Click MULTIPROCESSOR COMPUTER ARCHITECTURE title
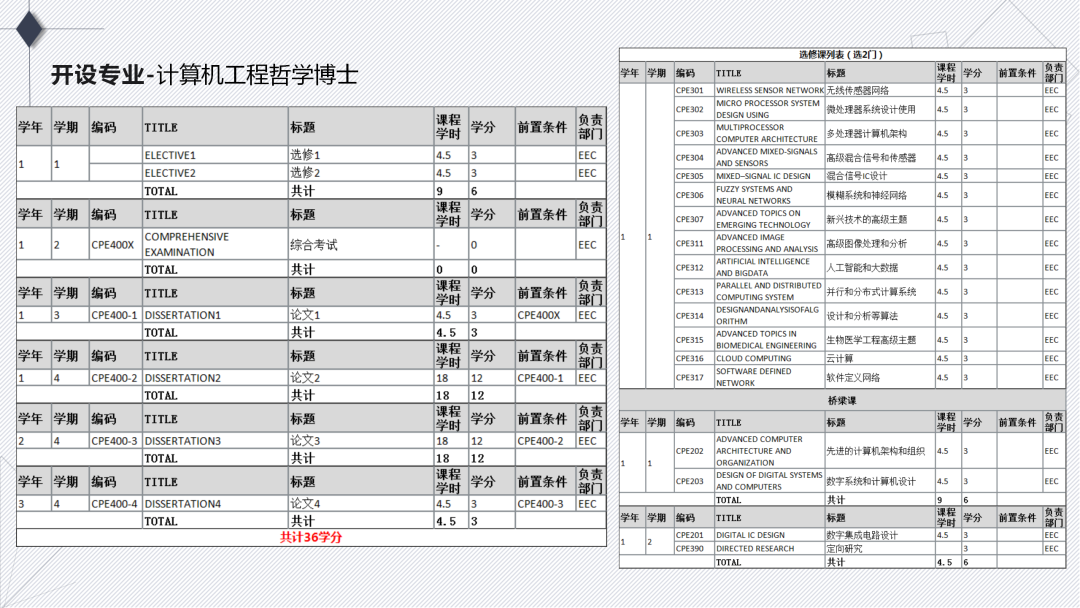This screenshot has width=1080, height=608. tap(767, 133)
